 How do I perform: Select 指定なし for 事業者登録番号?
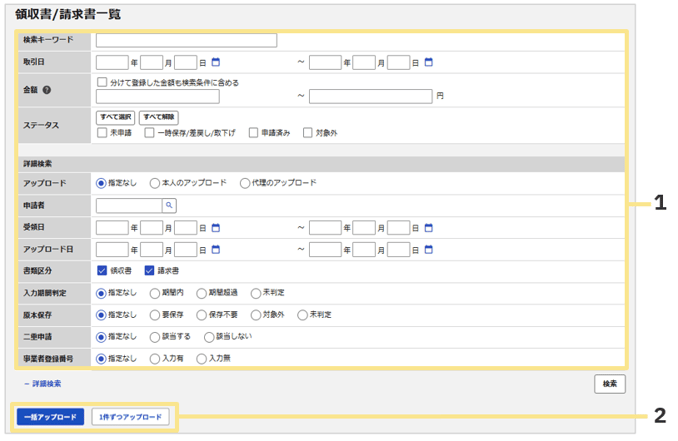(101, 359)
